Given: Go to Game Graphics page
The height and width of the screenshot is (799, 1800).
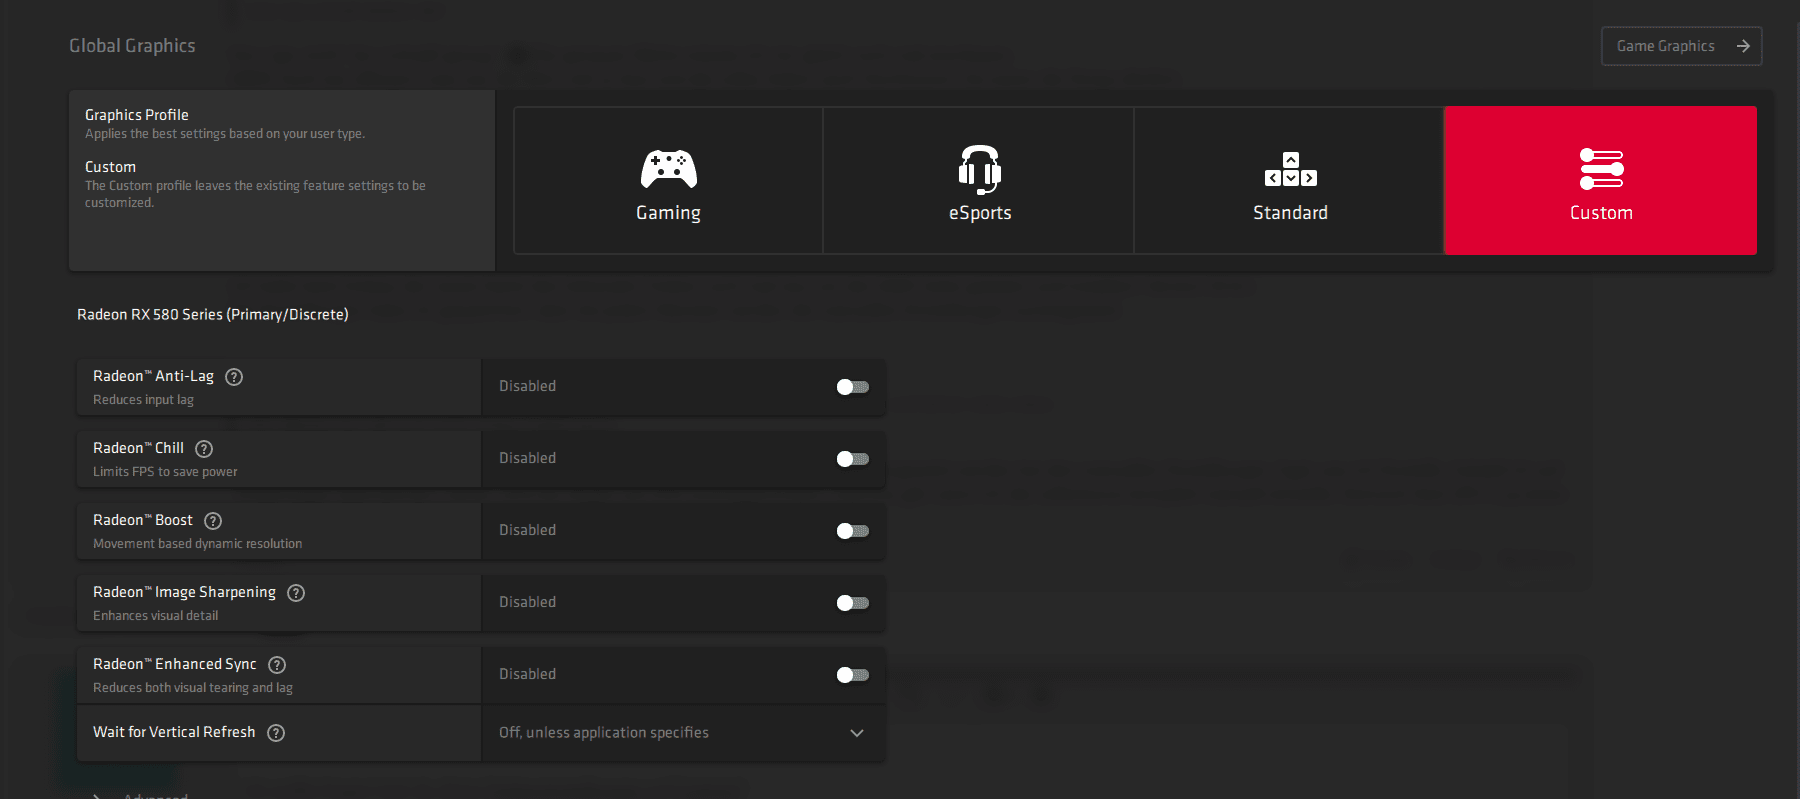Looking at the screenshot, I should (x=1681, y=46).
